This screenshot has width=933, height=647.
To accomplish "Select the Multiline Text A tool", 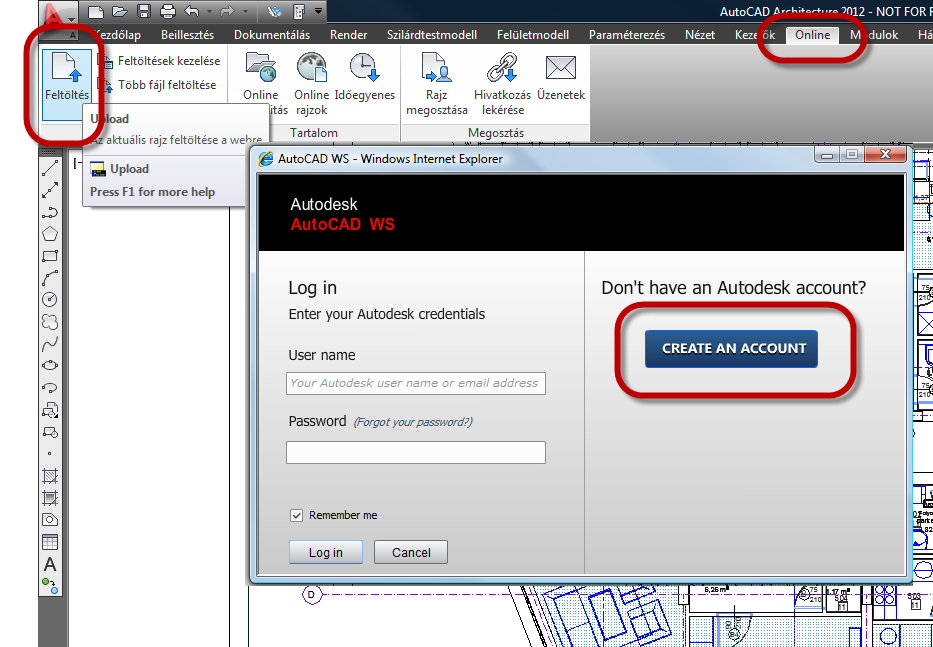I will pos(50,564).
